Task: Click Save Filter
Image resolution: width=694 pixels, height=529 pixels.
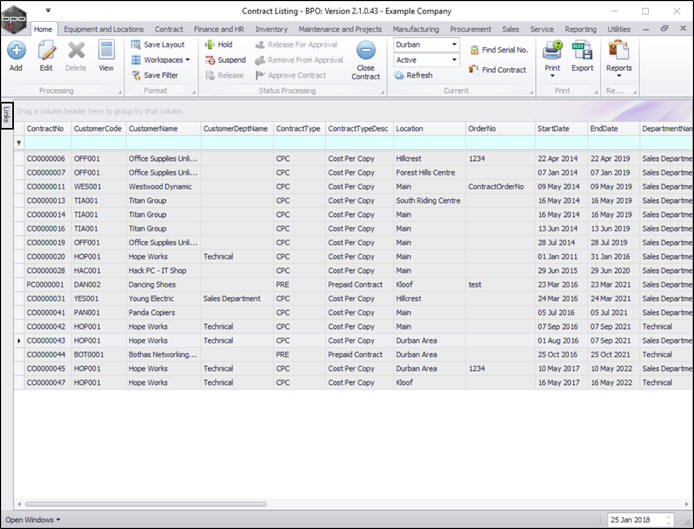Action: pos(155,75)
